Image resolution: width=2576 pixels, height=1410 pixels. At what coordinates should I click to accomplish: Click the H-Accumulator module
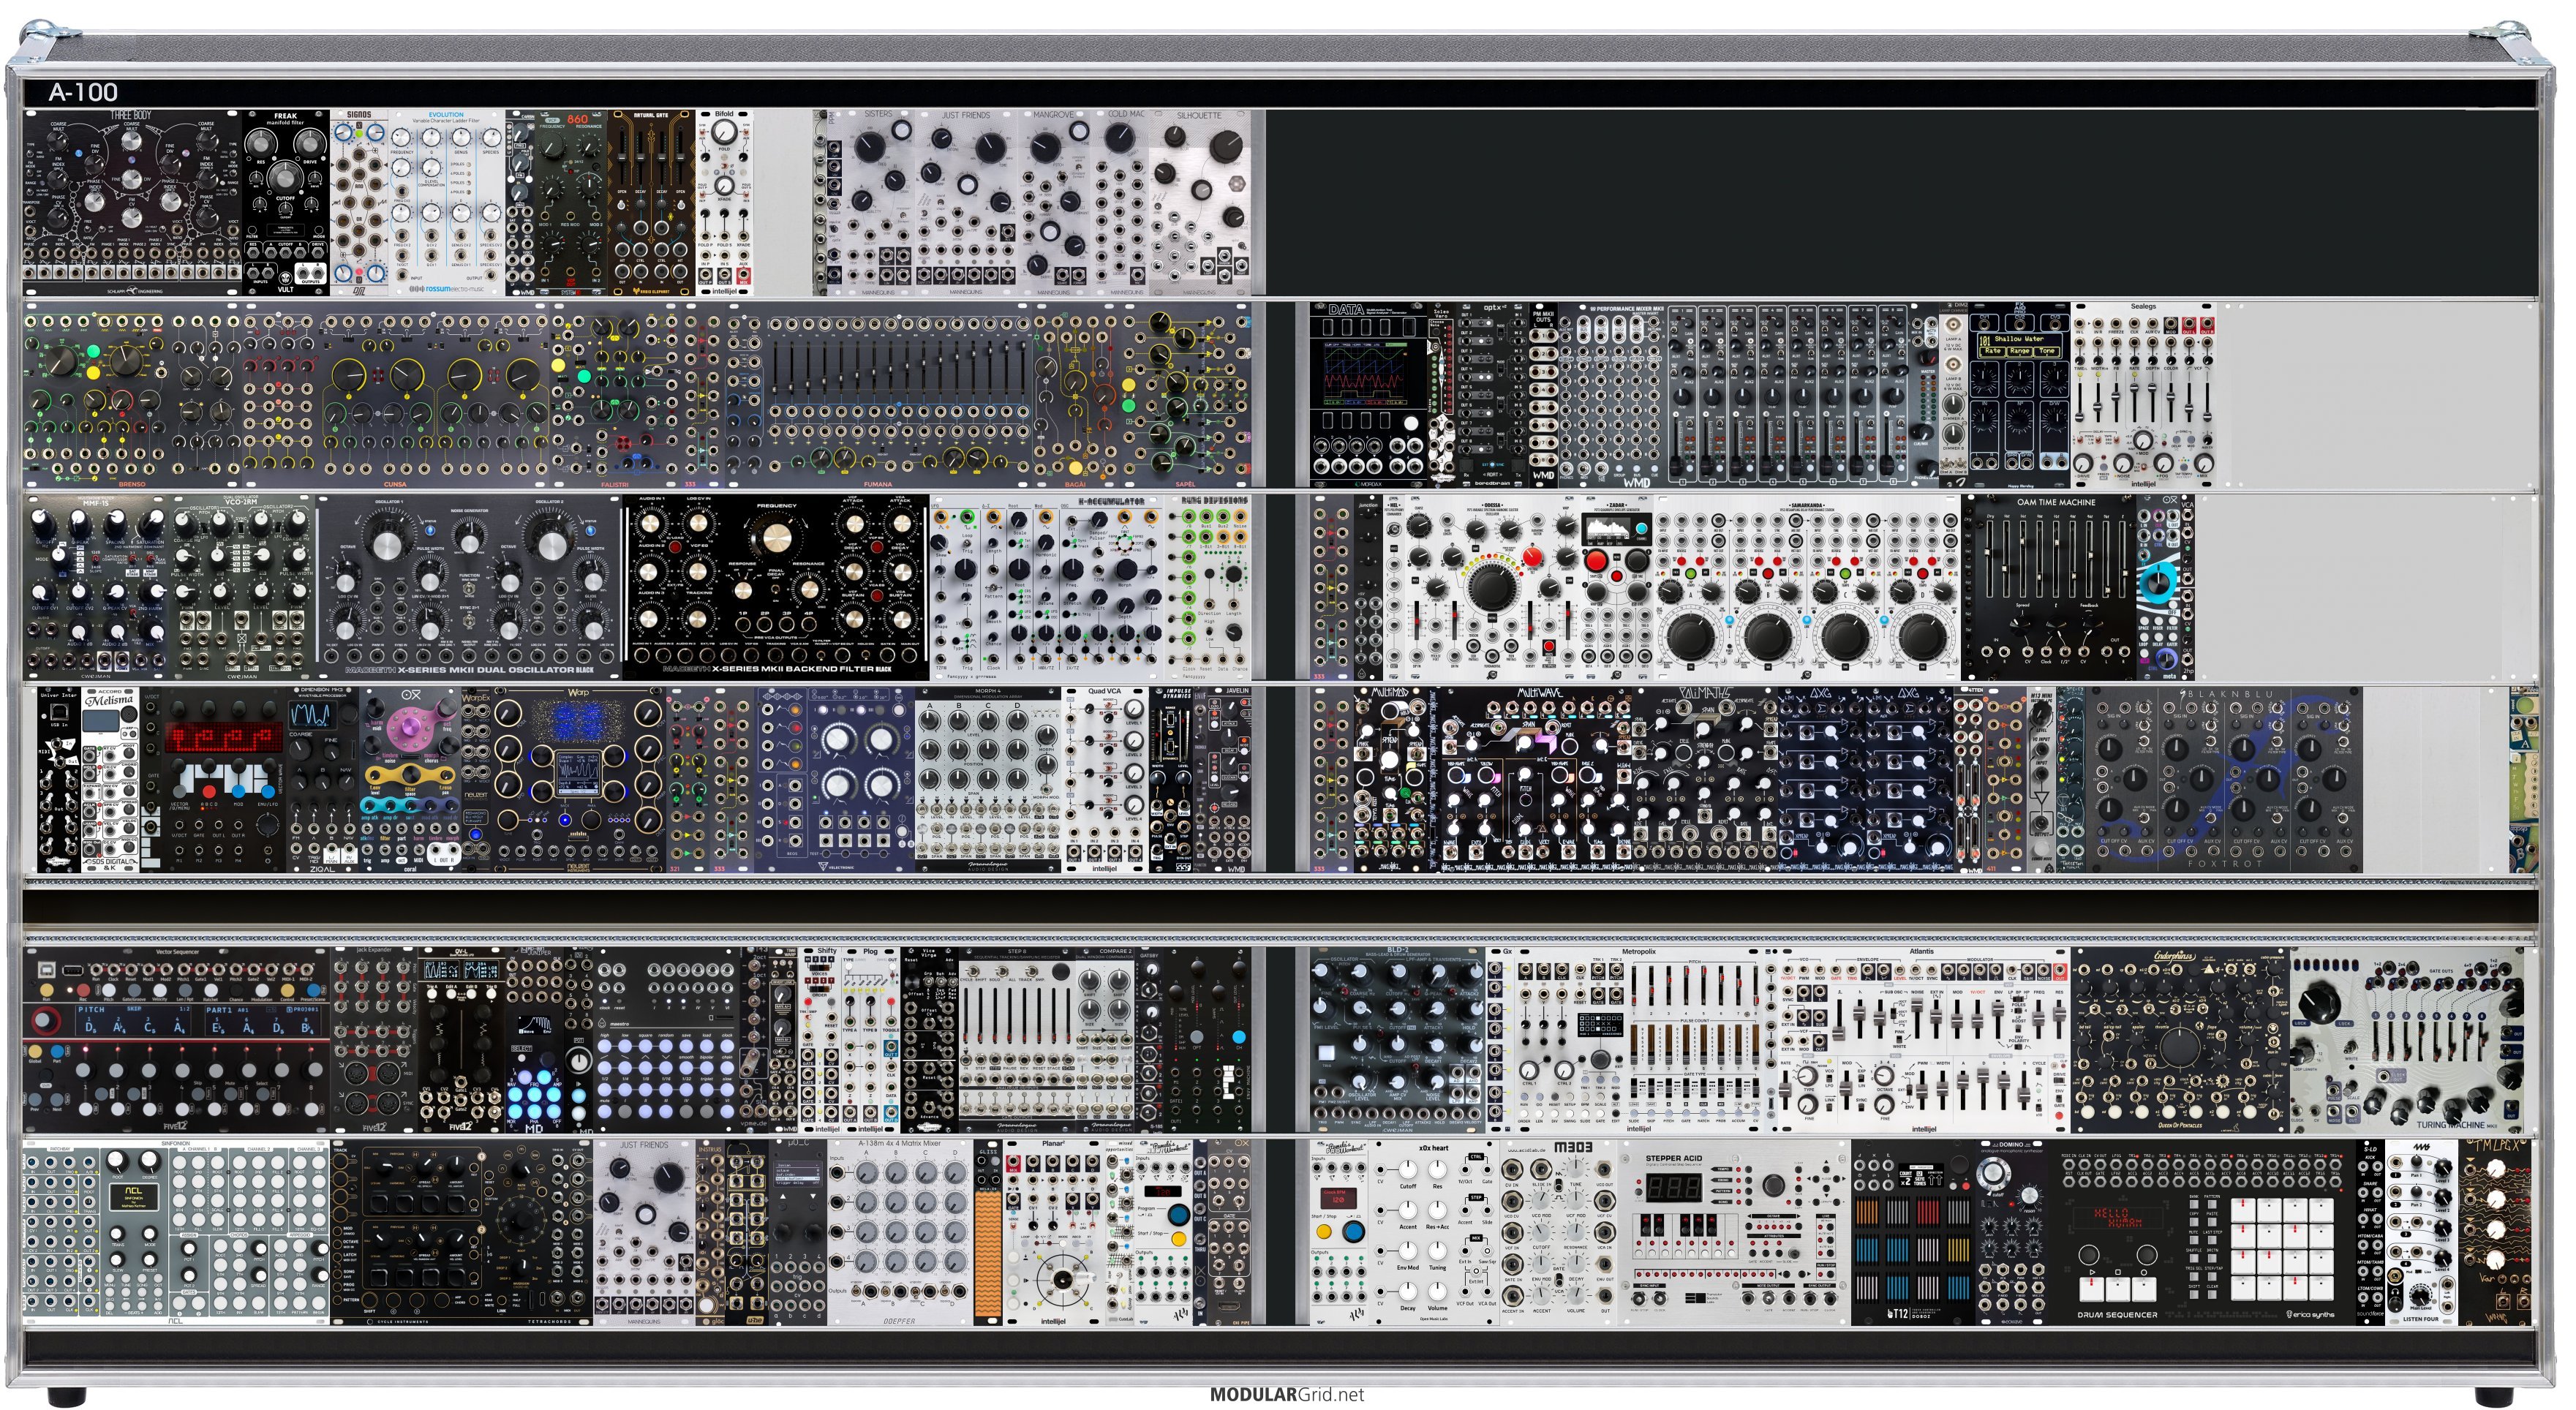(1047, 588)
